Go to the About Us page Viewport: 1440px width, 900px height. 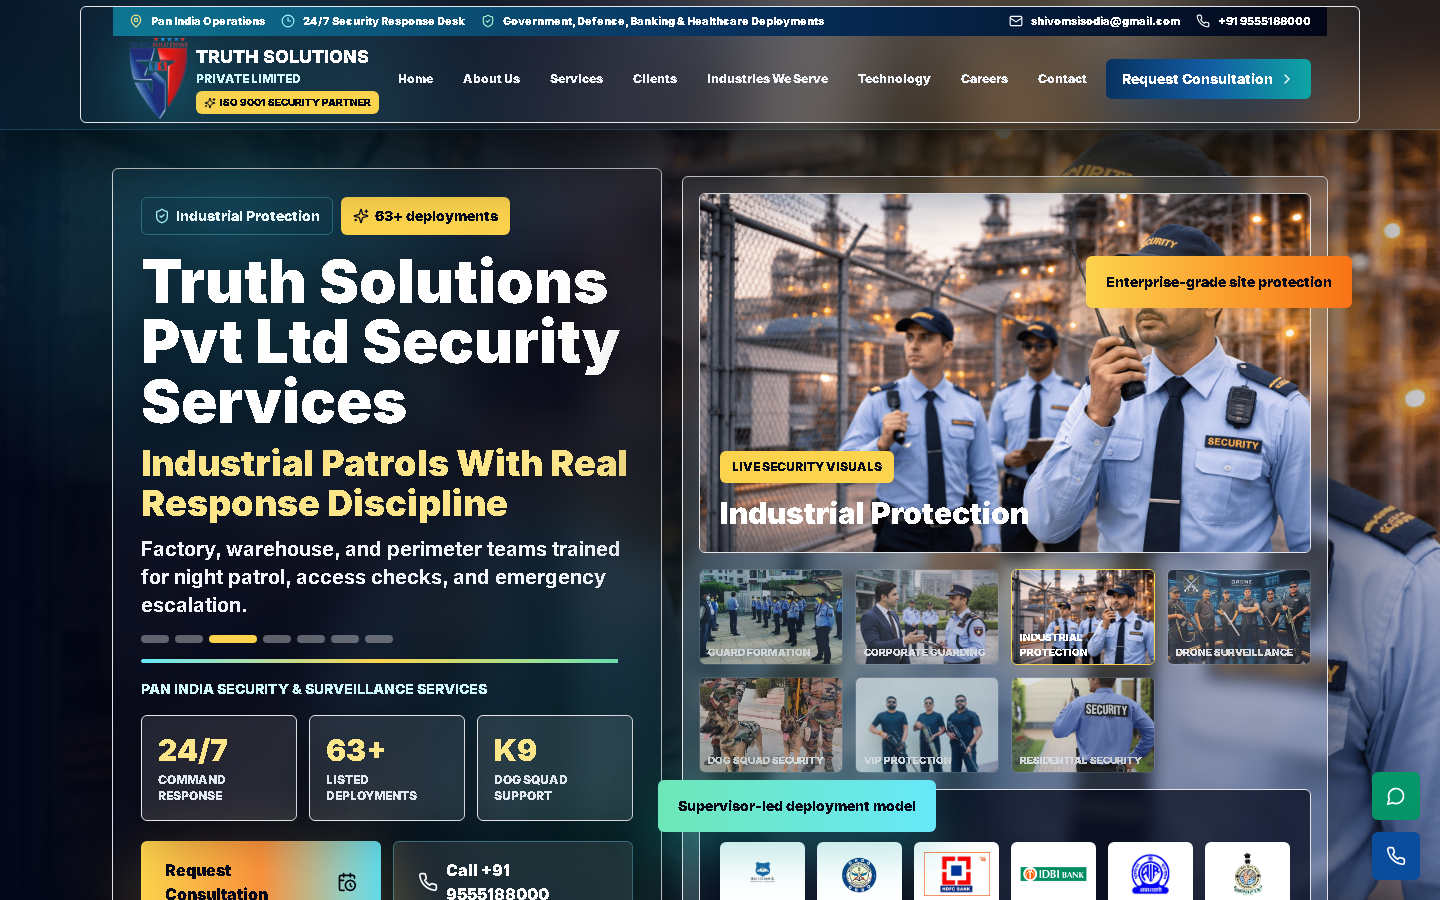491,79
